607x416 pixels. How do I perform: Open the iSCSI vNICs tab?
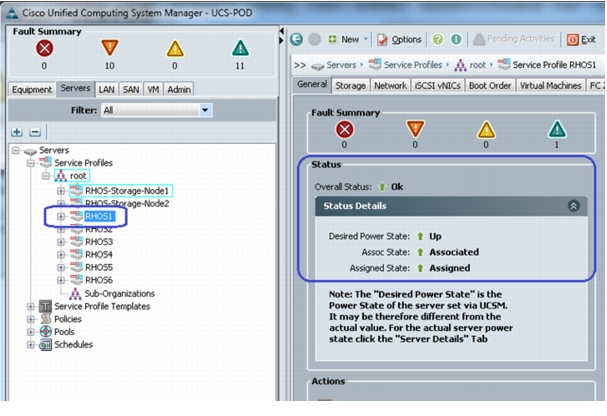click(437, 86)
